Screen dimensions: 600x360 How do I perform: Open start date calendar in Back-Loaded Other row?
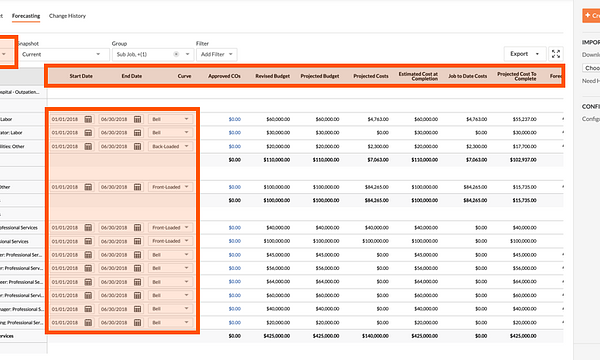[88, 147]
